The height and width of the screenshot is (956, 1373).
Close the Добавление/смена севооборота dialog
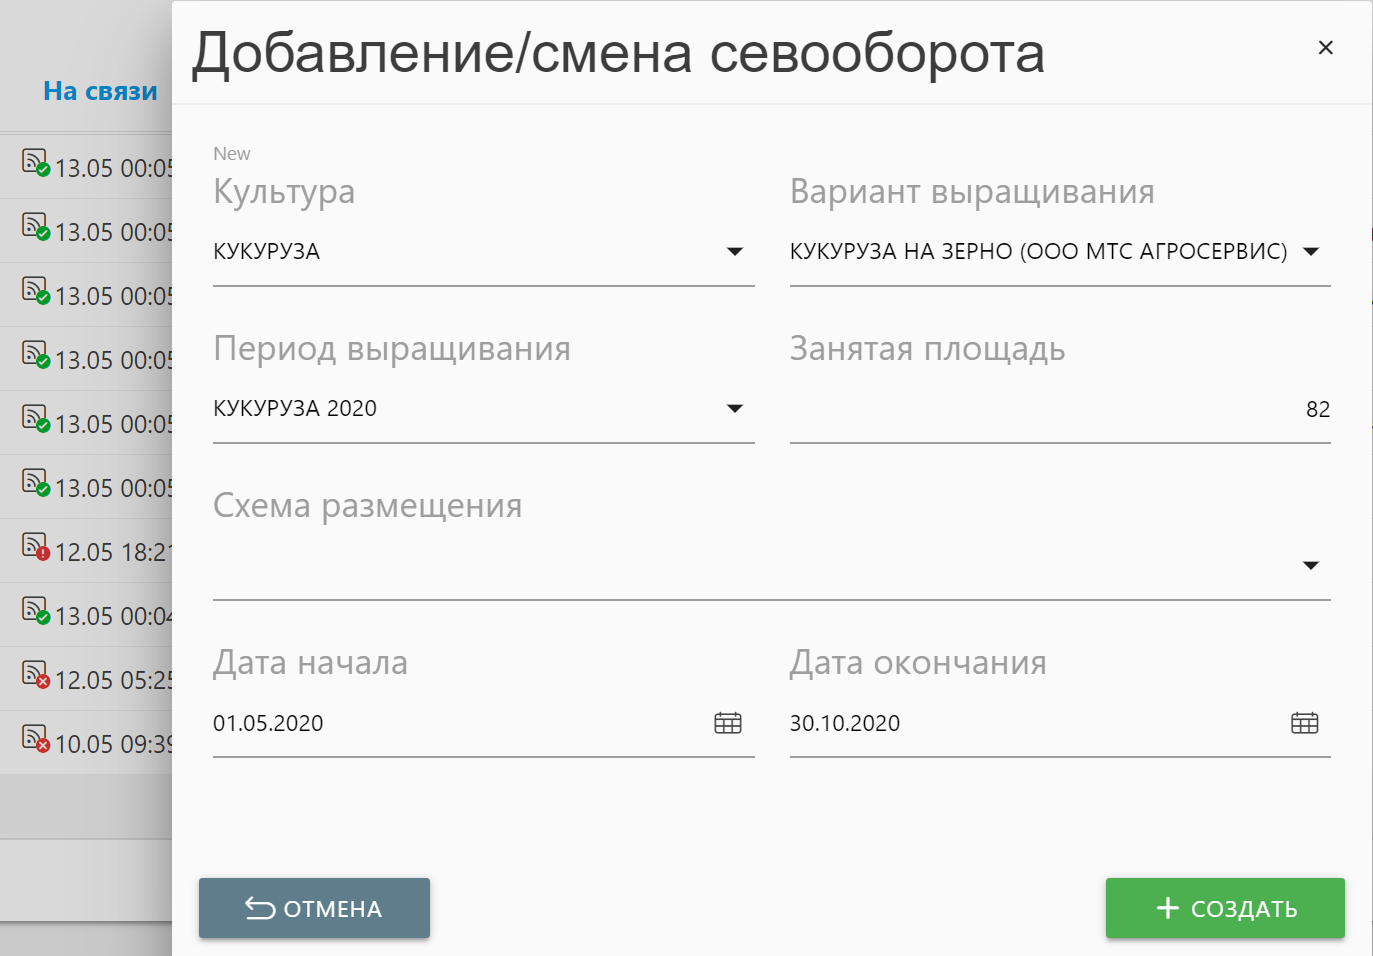(x=1326, y=47)
